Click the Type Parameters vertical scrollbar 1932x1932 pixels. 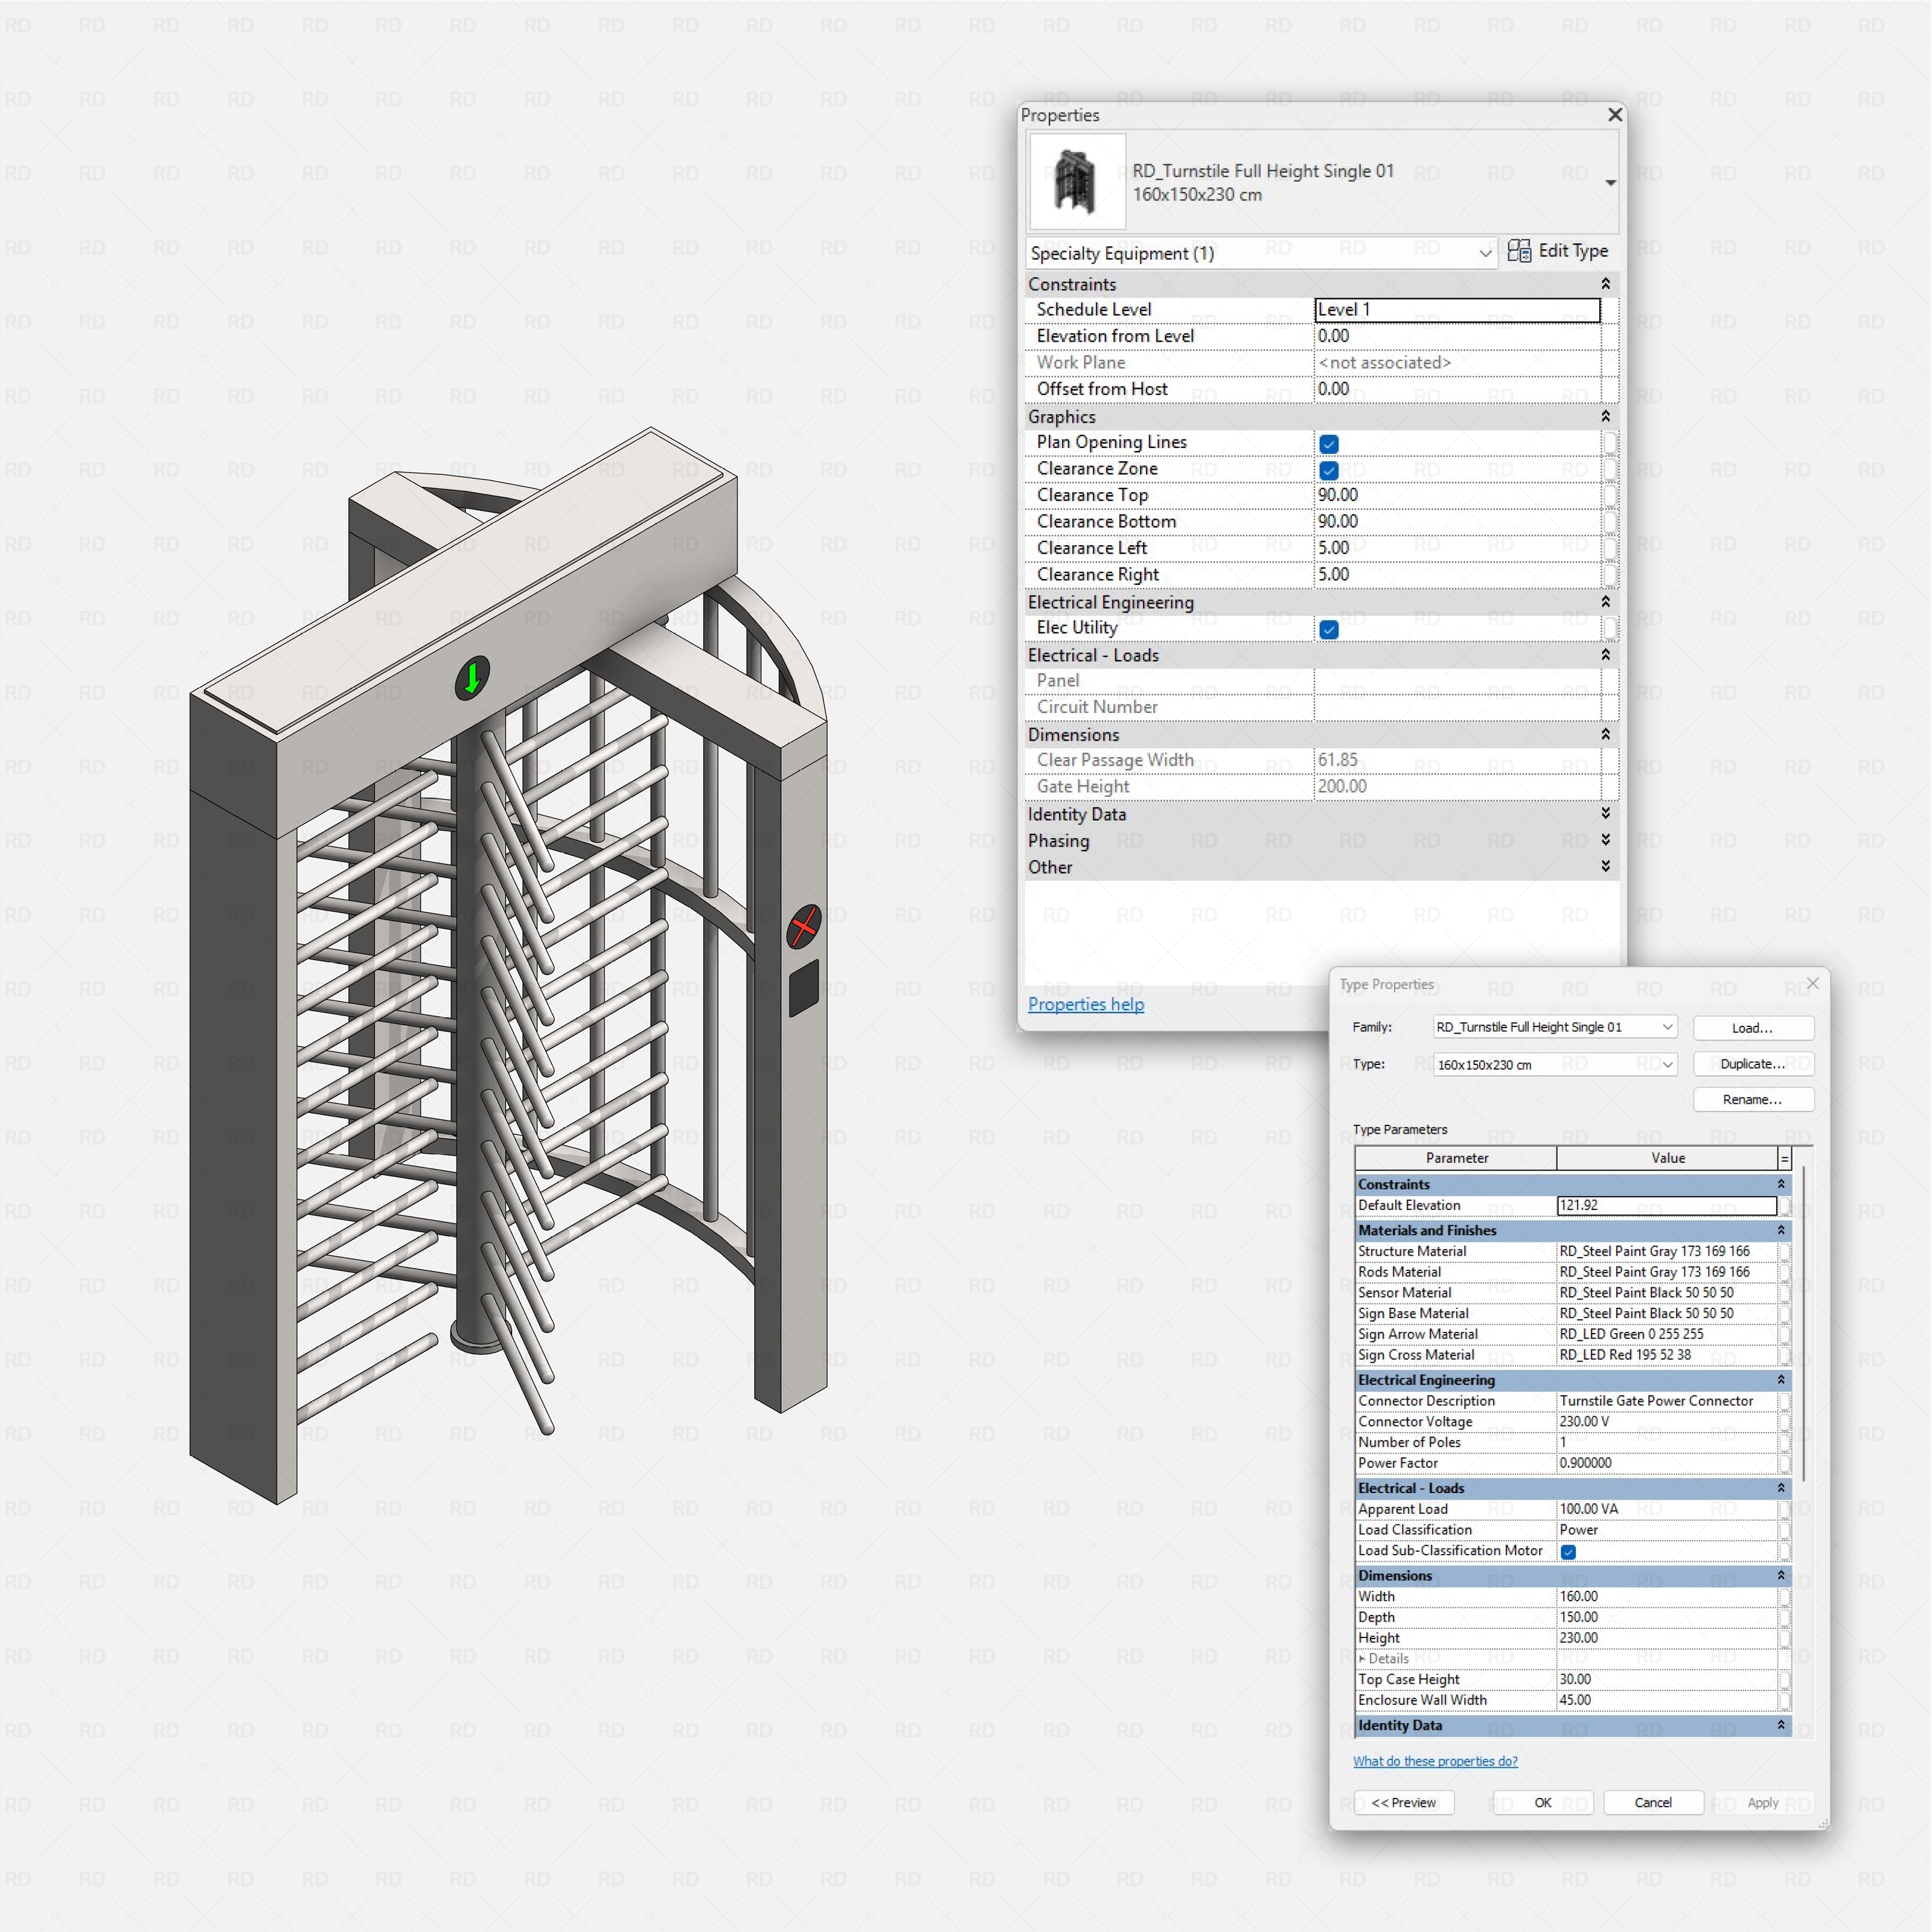click(x=1804, y=1325)
